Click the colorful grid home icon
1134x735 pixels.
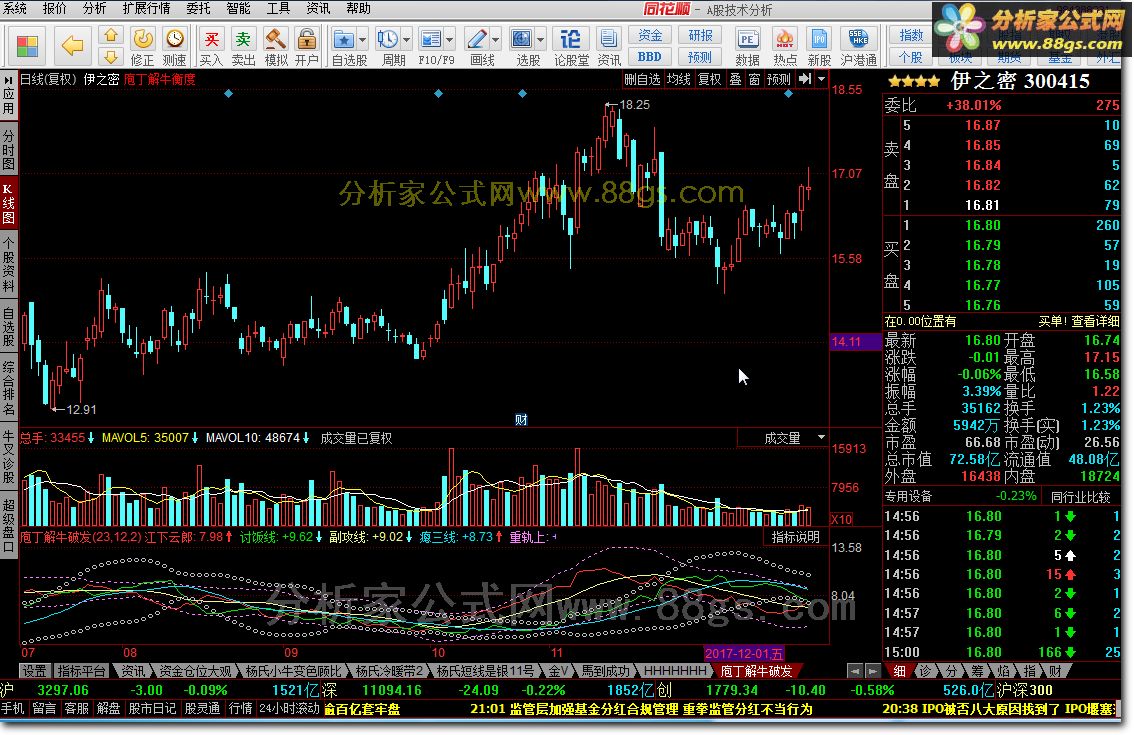point(27,46)
